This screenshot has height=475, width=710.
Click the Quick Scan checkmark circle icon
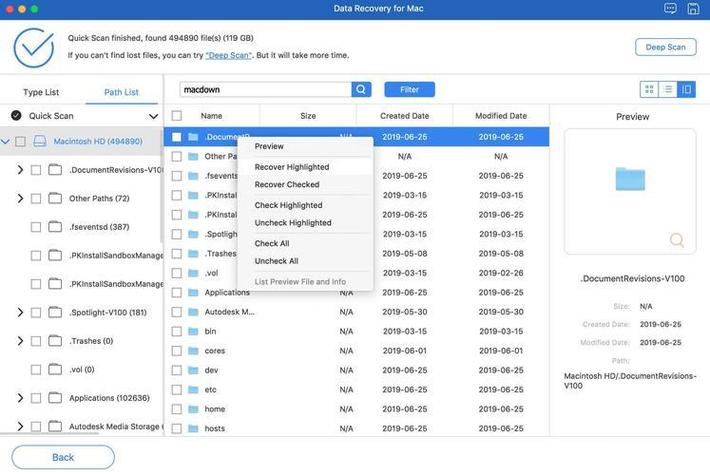[x=16, y=115]
